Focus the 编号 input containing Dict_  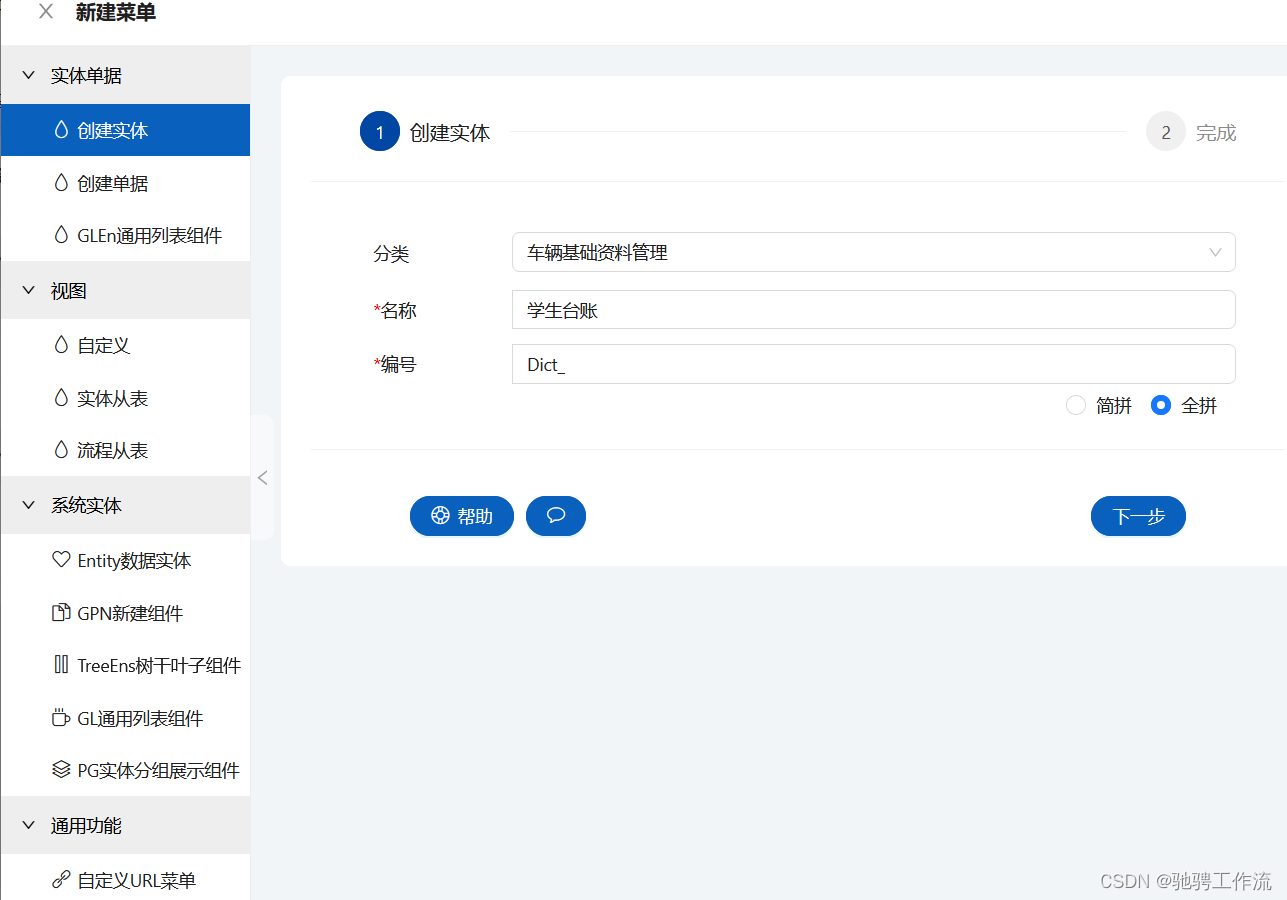tap(873, 364)
